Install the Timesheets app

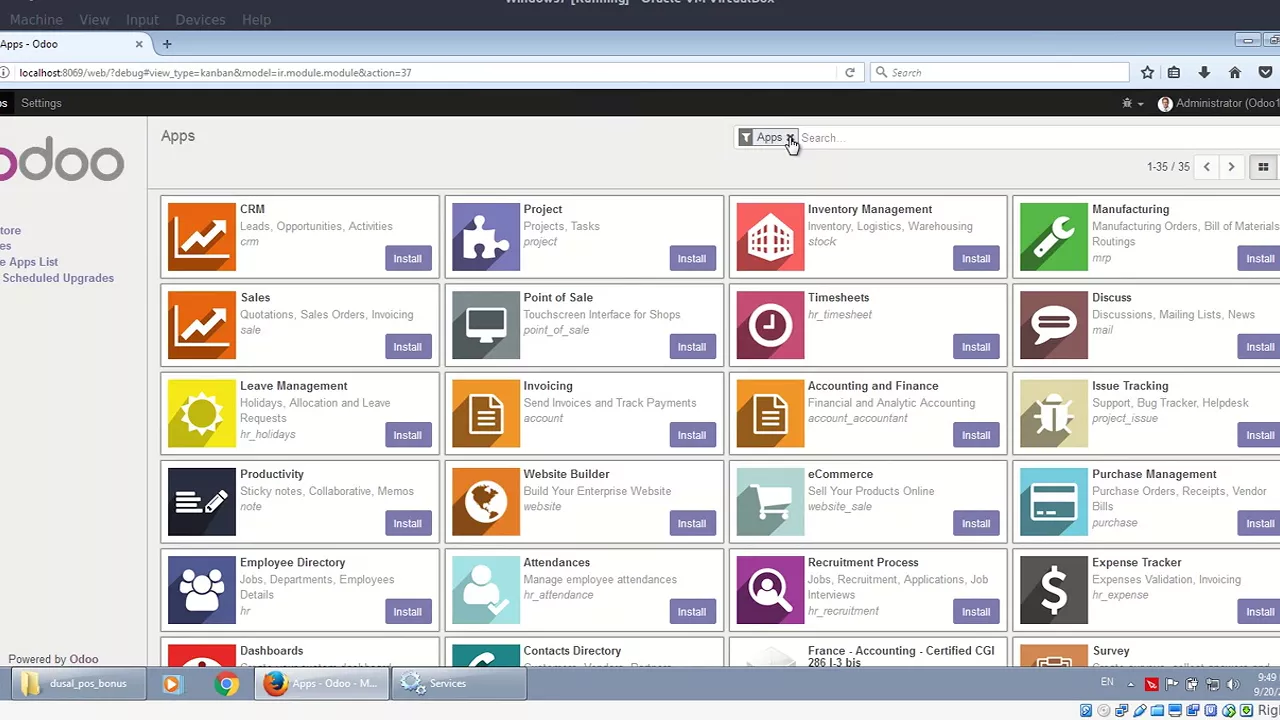tap(975, 346)
